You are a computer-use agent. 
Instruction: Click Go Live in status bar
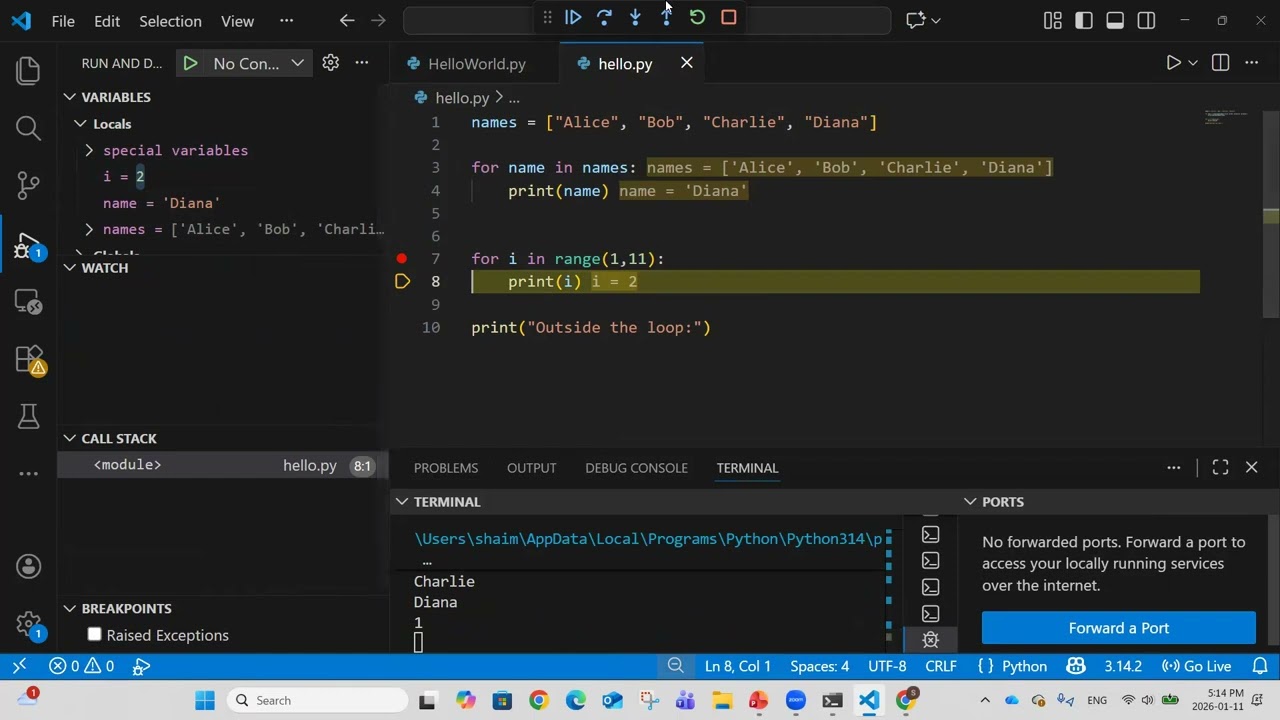coord(1196,666)
